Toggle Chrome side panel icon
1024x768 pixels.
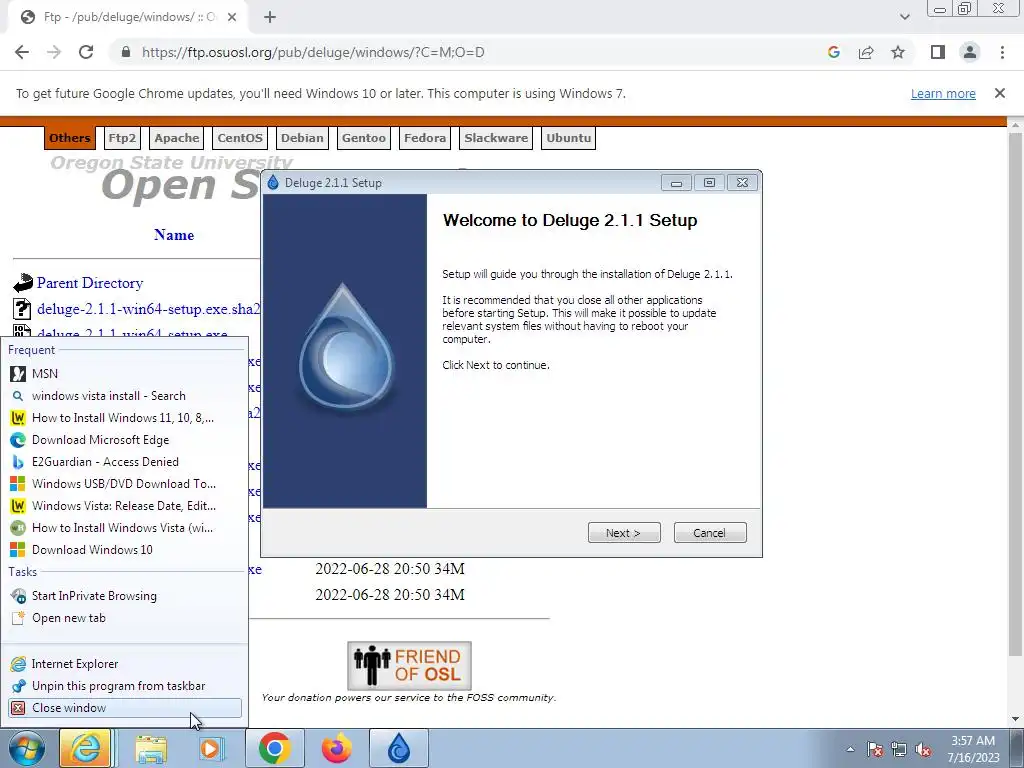coord(938,52)
